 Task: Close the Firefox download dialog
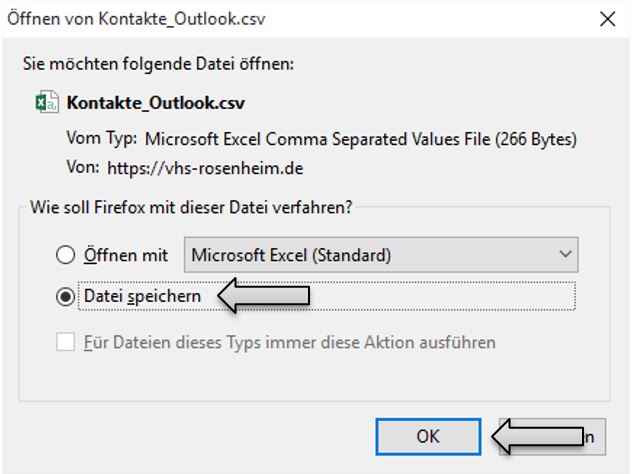coord(606,19)
